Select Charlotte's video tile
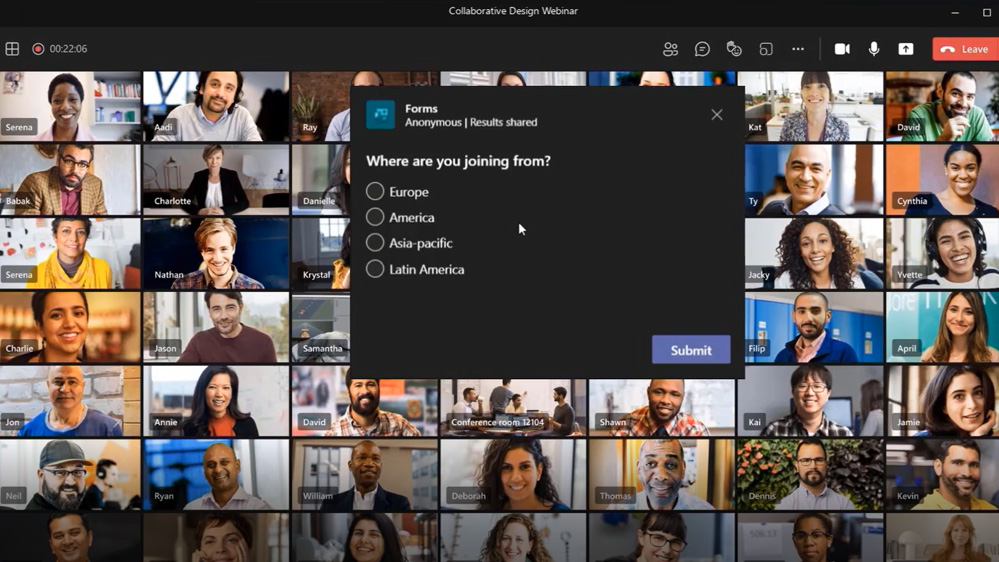 click(216, 180)
